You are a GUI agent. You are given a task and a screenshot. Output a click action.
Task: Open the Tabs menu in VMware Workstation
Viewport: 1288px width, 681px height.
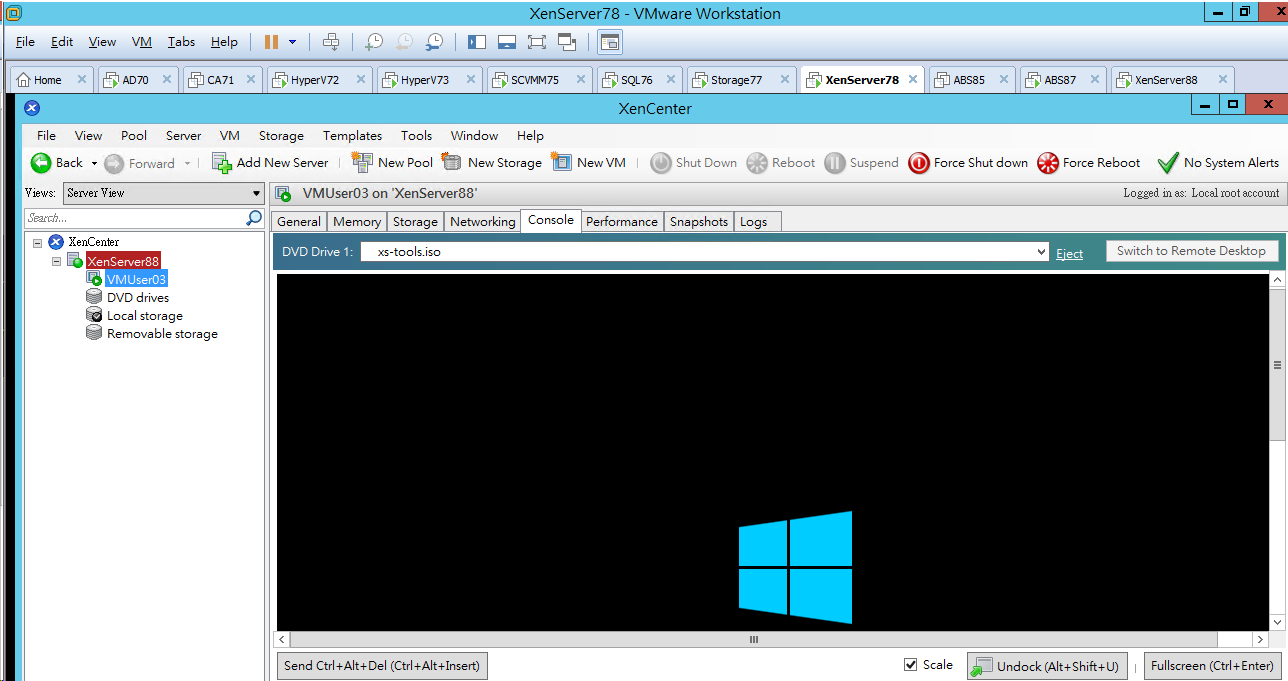tap(181, 42)
